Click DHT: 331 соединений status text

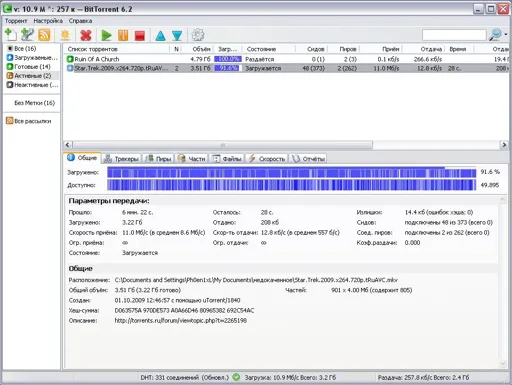(185, 378)
